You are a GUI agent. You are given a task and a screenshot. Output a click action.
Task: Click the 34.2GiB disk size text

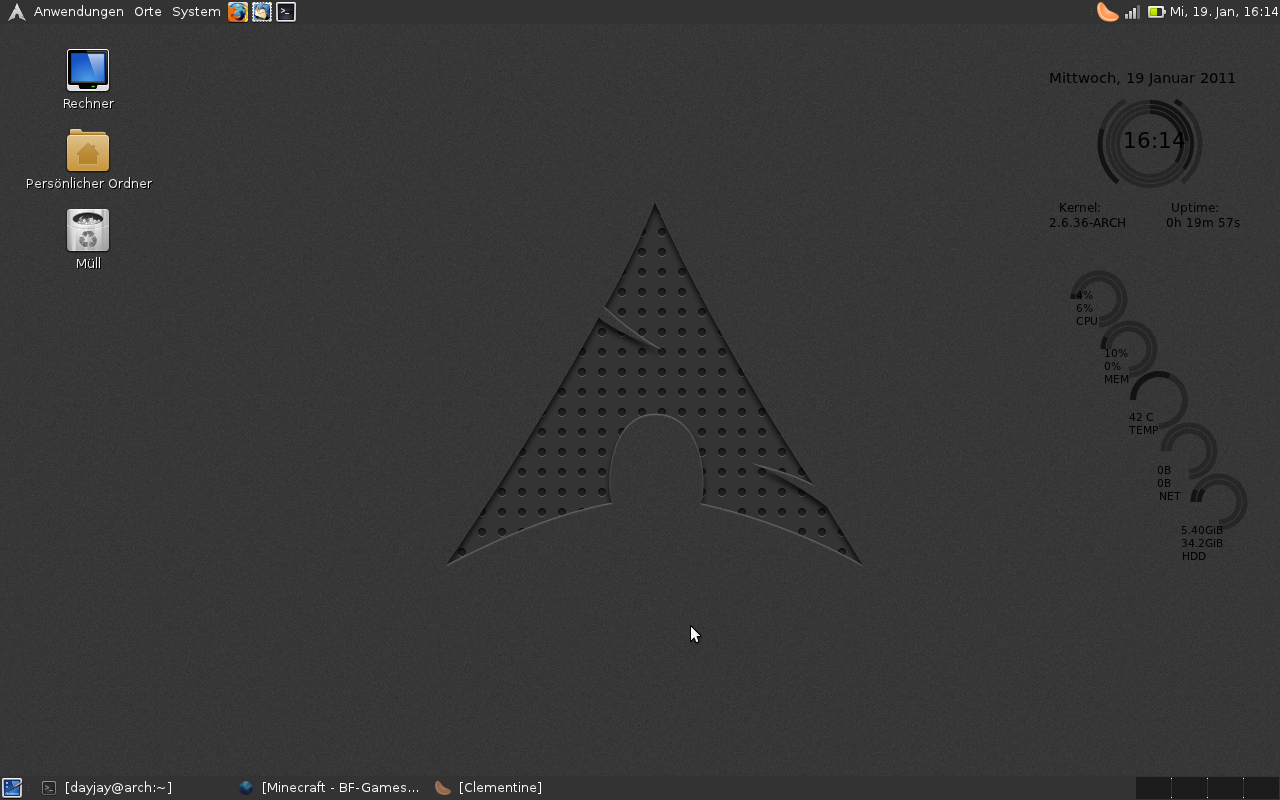pyautogui.click(x=1202, y=543)
